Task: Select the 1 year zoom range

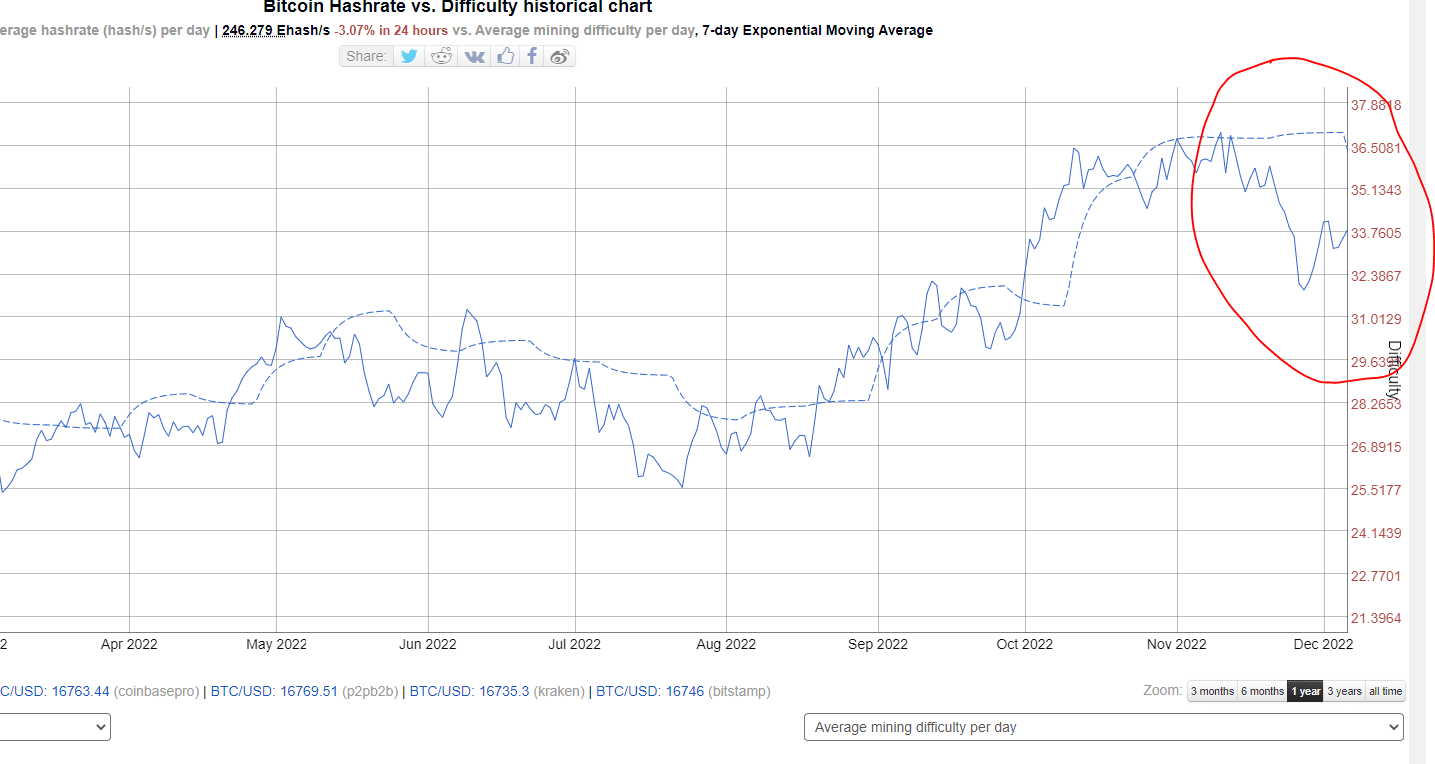Action: click(x=1305, y=691)
